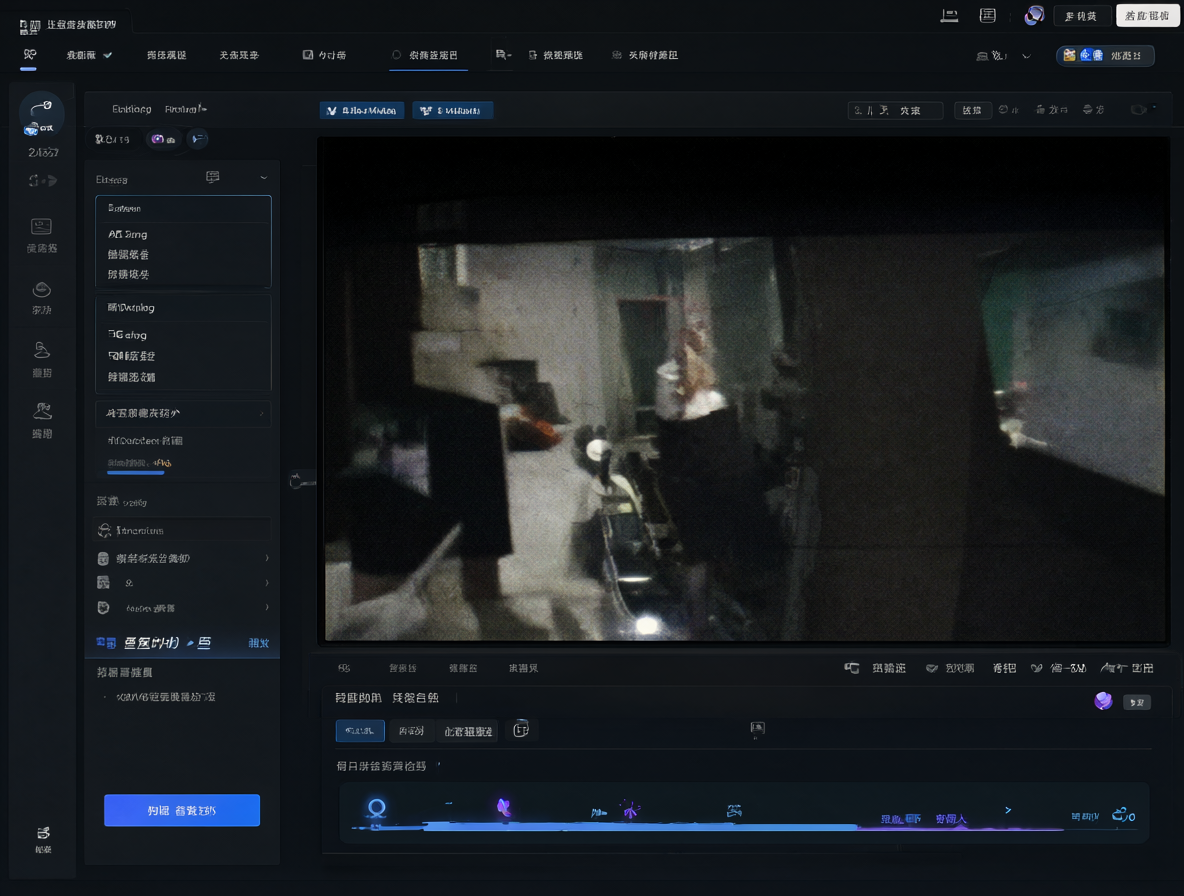Click the screen icon in the first list header
This screenshot has height=896, width=1184.
pos(213,177)
